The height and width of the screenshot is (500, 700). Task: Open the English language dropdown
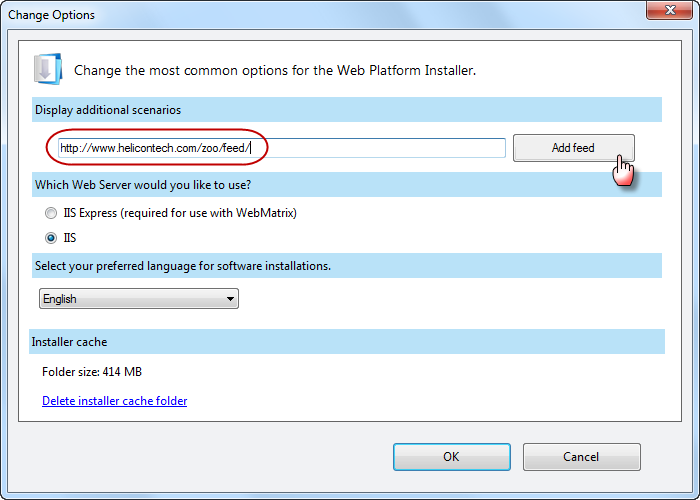pos(139,299)
